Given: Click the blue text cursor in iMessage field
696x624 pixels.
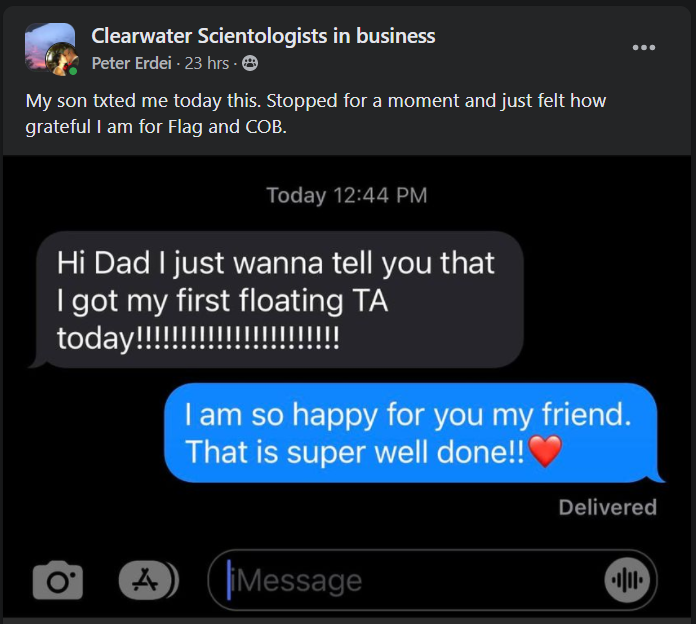Looking at the screenshot, I should click(x=229, y=580).
